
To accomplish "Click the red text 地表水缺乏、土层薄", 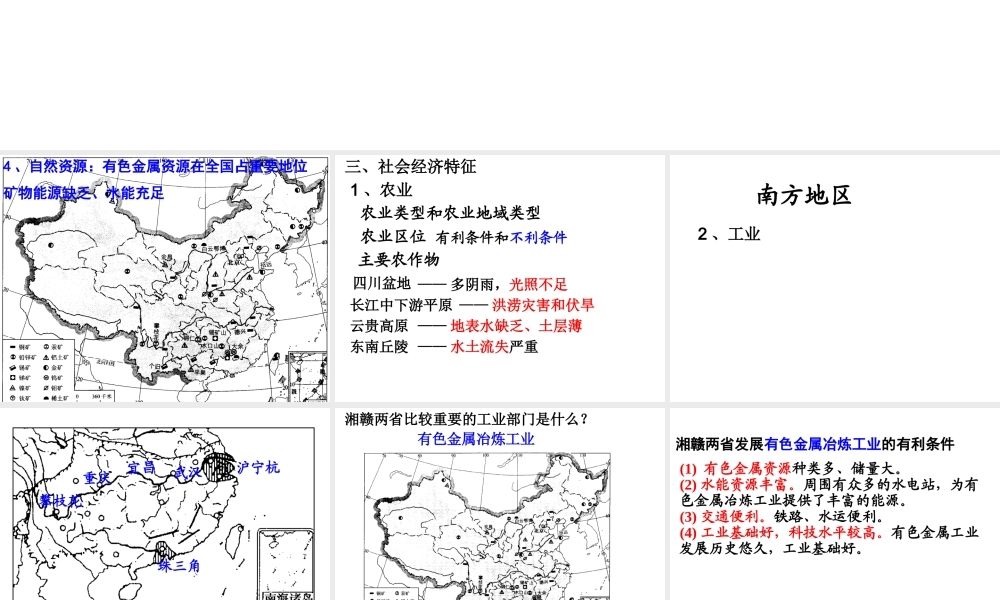I will (516, 326).
